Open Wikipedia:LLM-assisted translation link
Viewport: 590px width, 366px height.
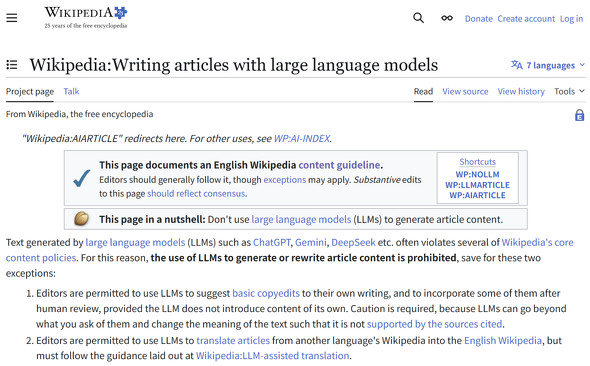[x=273, y=355]
